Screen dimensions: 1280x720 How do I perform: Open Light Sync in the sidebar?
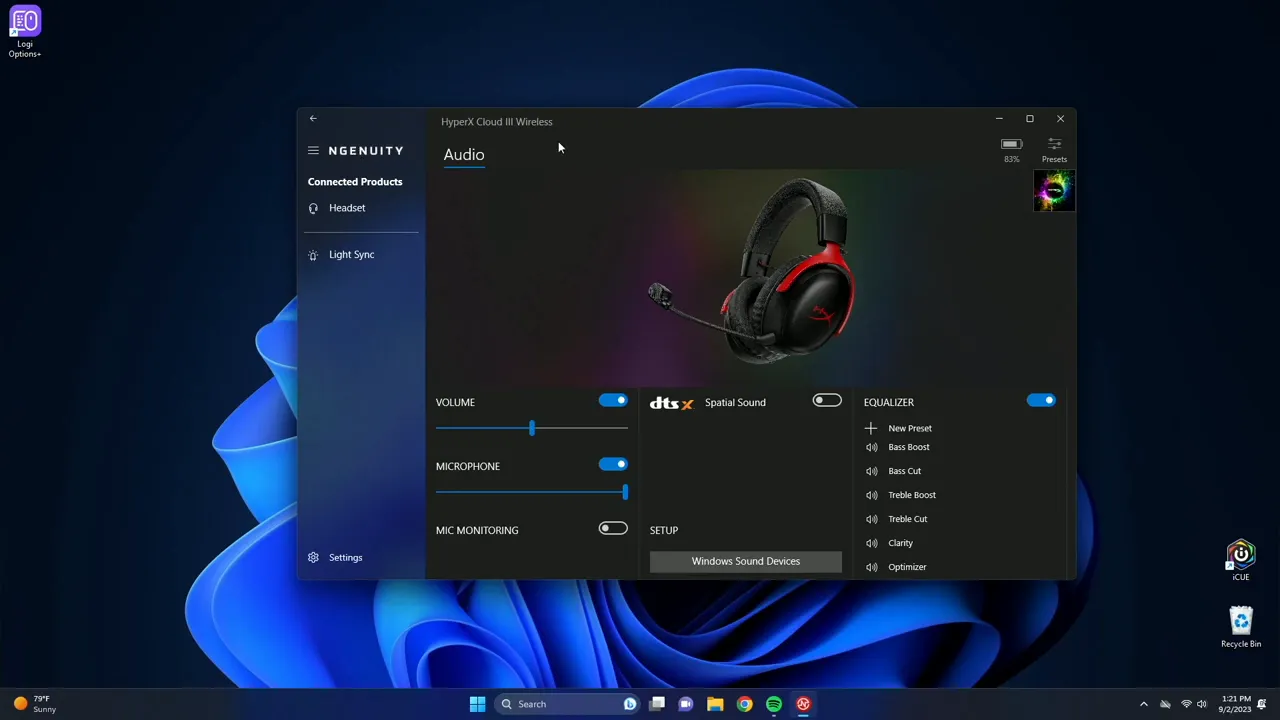[351, 254]
